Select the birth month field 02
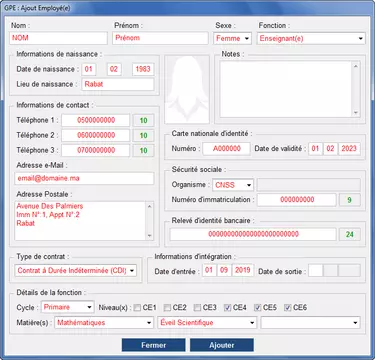This screenshot has width=375, height=360. pyautogui.click(x=114, y=69)
